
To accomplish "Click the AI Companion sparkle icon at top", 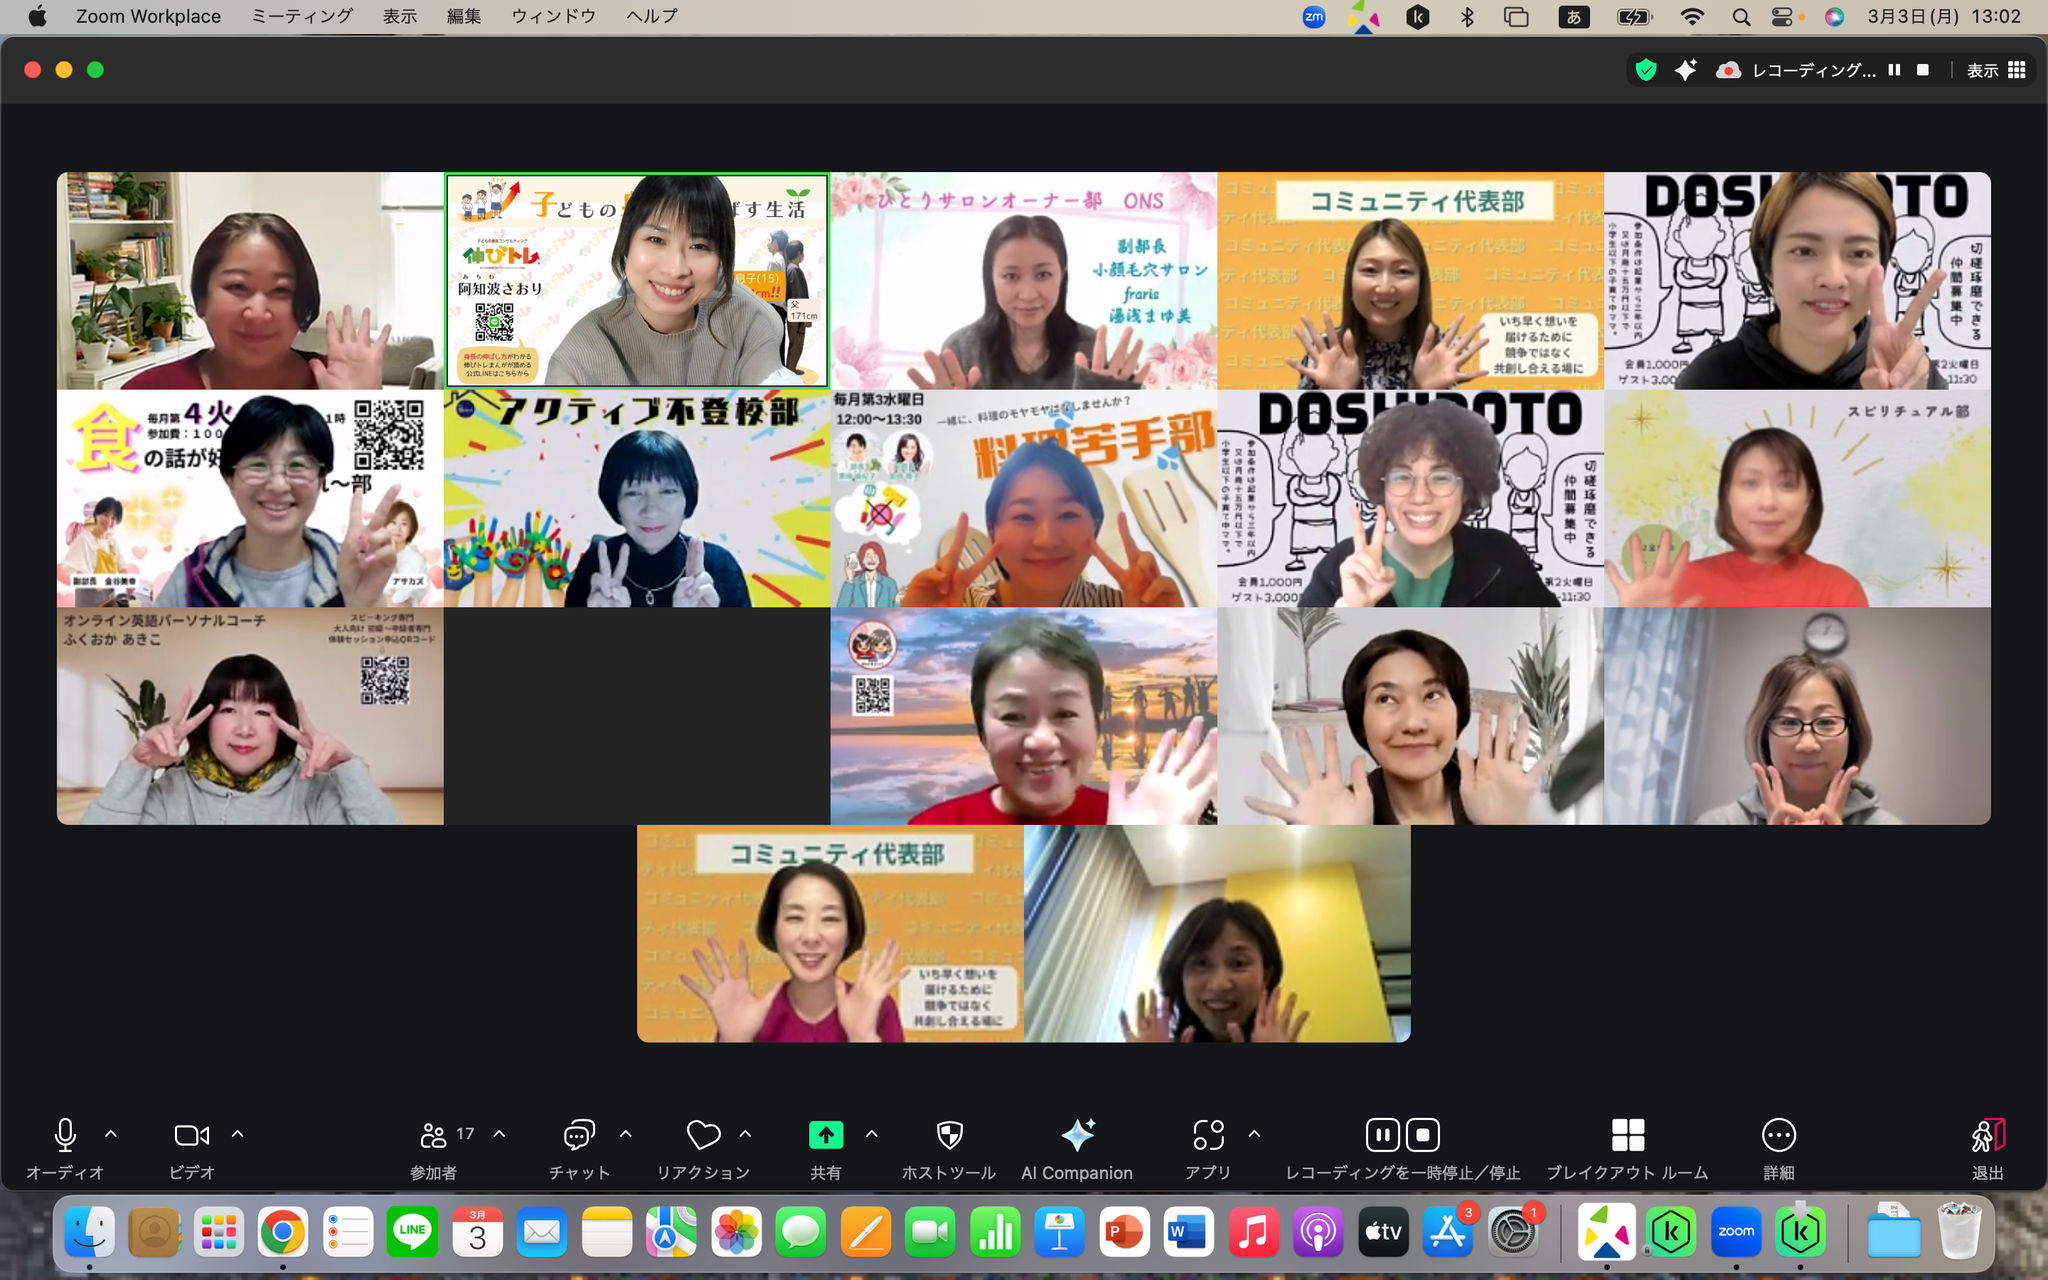I will (1686, 70).
